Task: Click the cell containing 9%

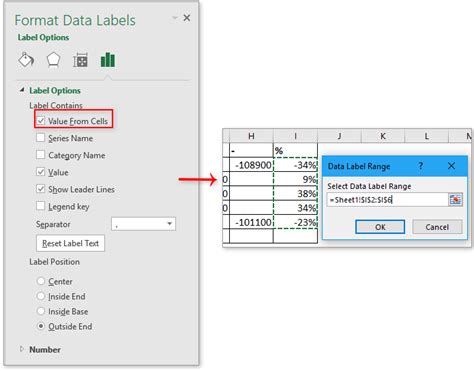Action: click(x=295, y=179)
